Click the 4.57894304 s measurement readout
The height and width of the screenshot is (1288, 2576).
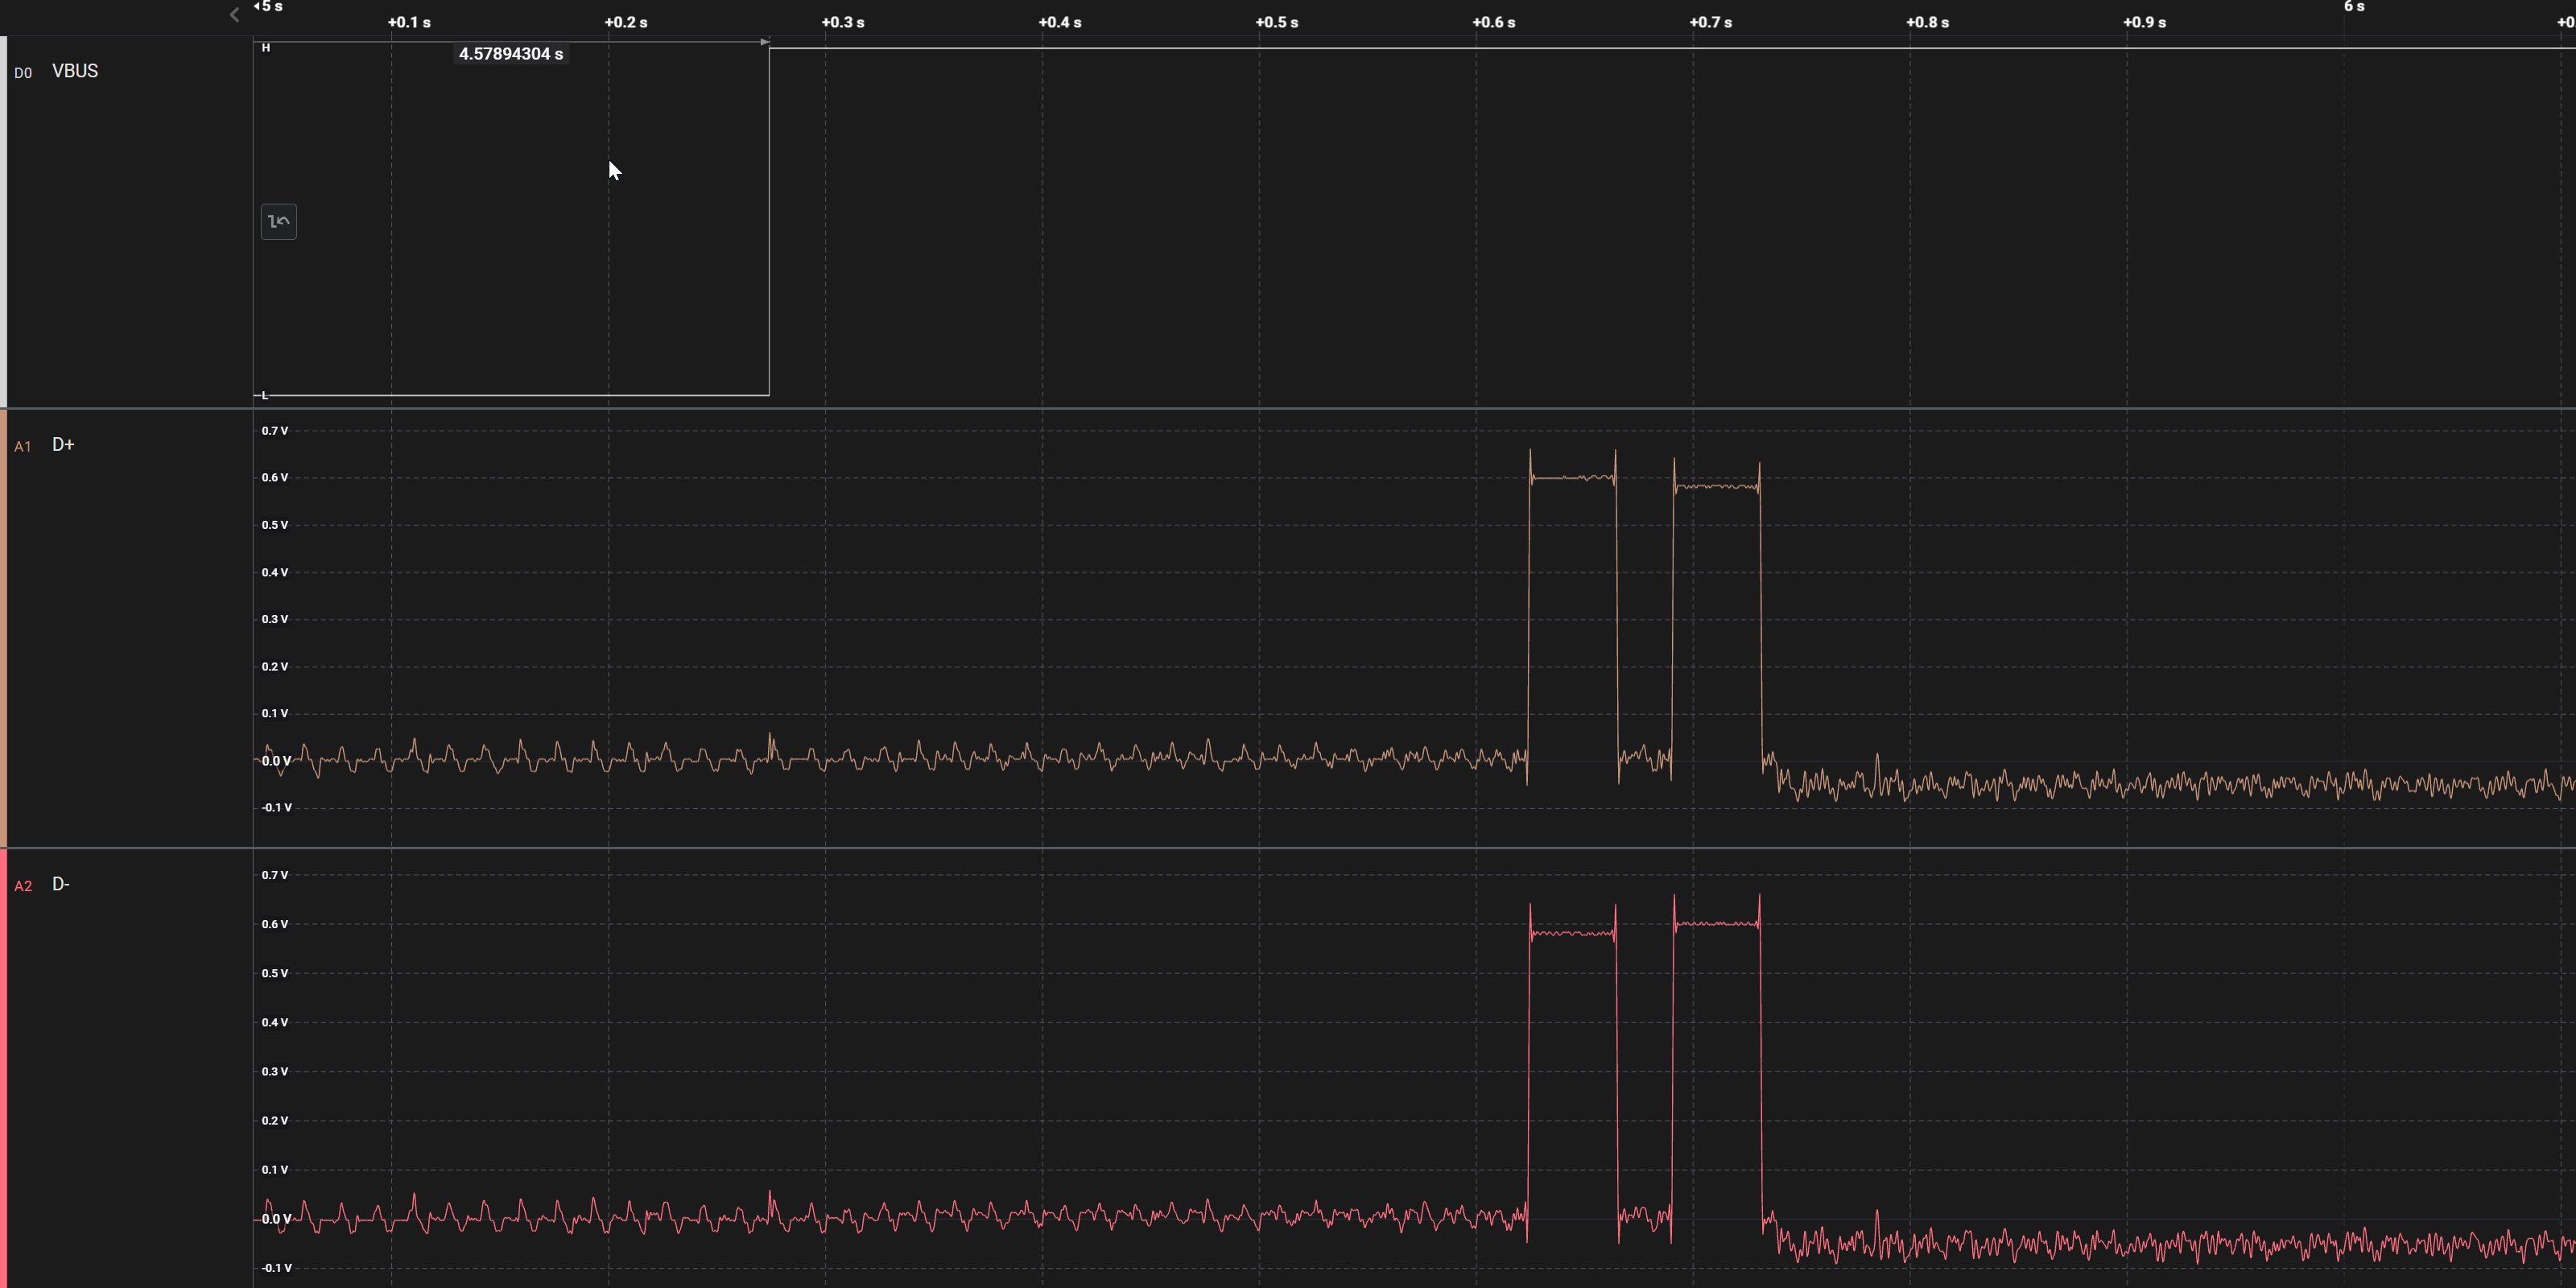click(x=510, y=54)
